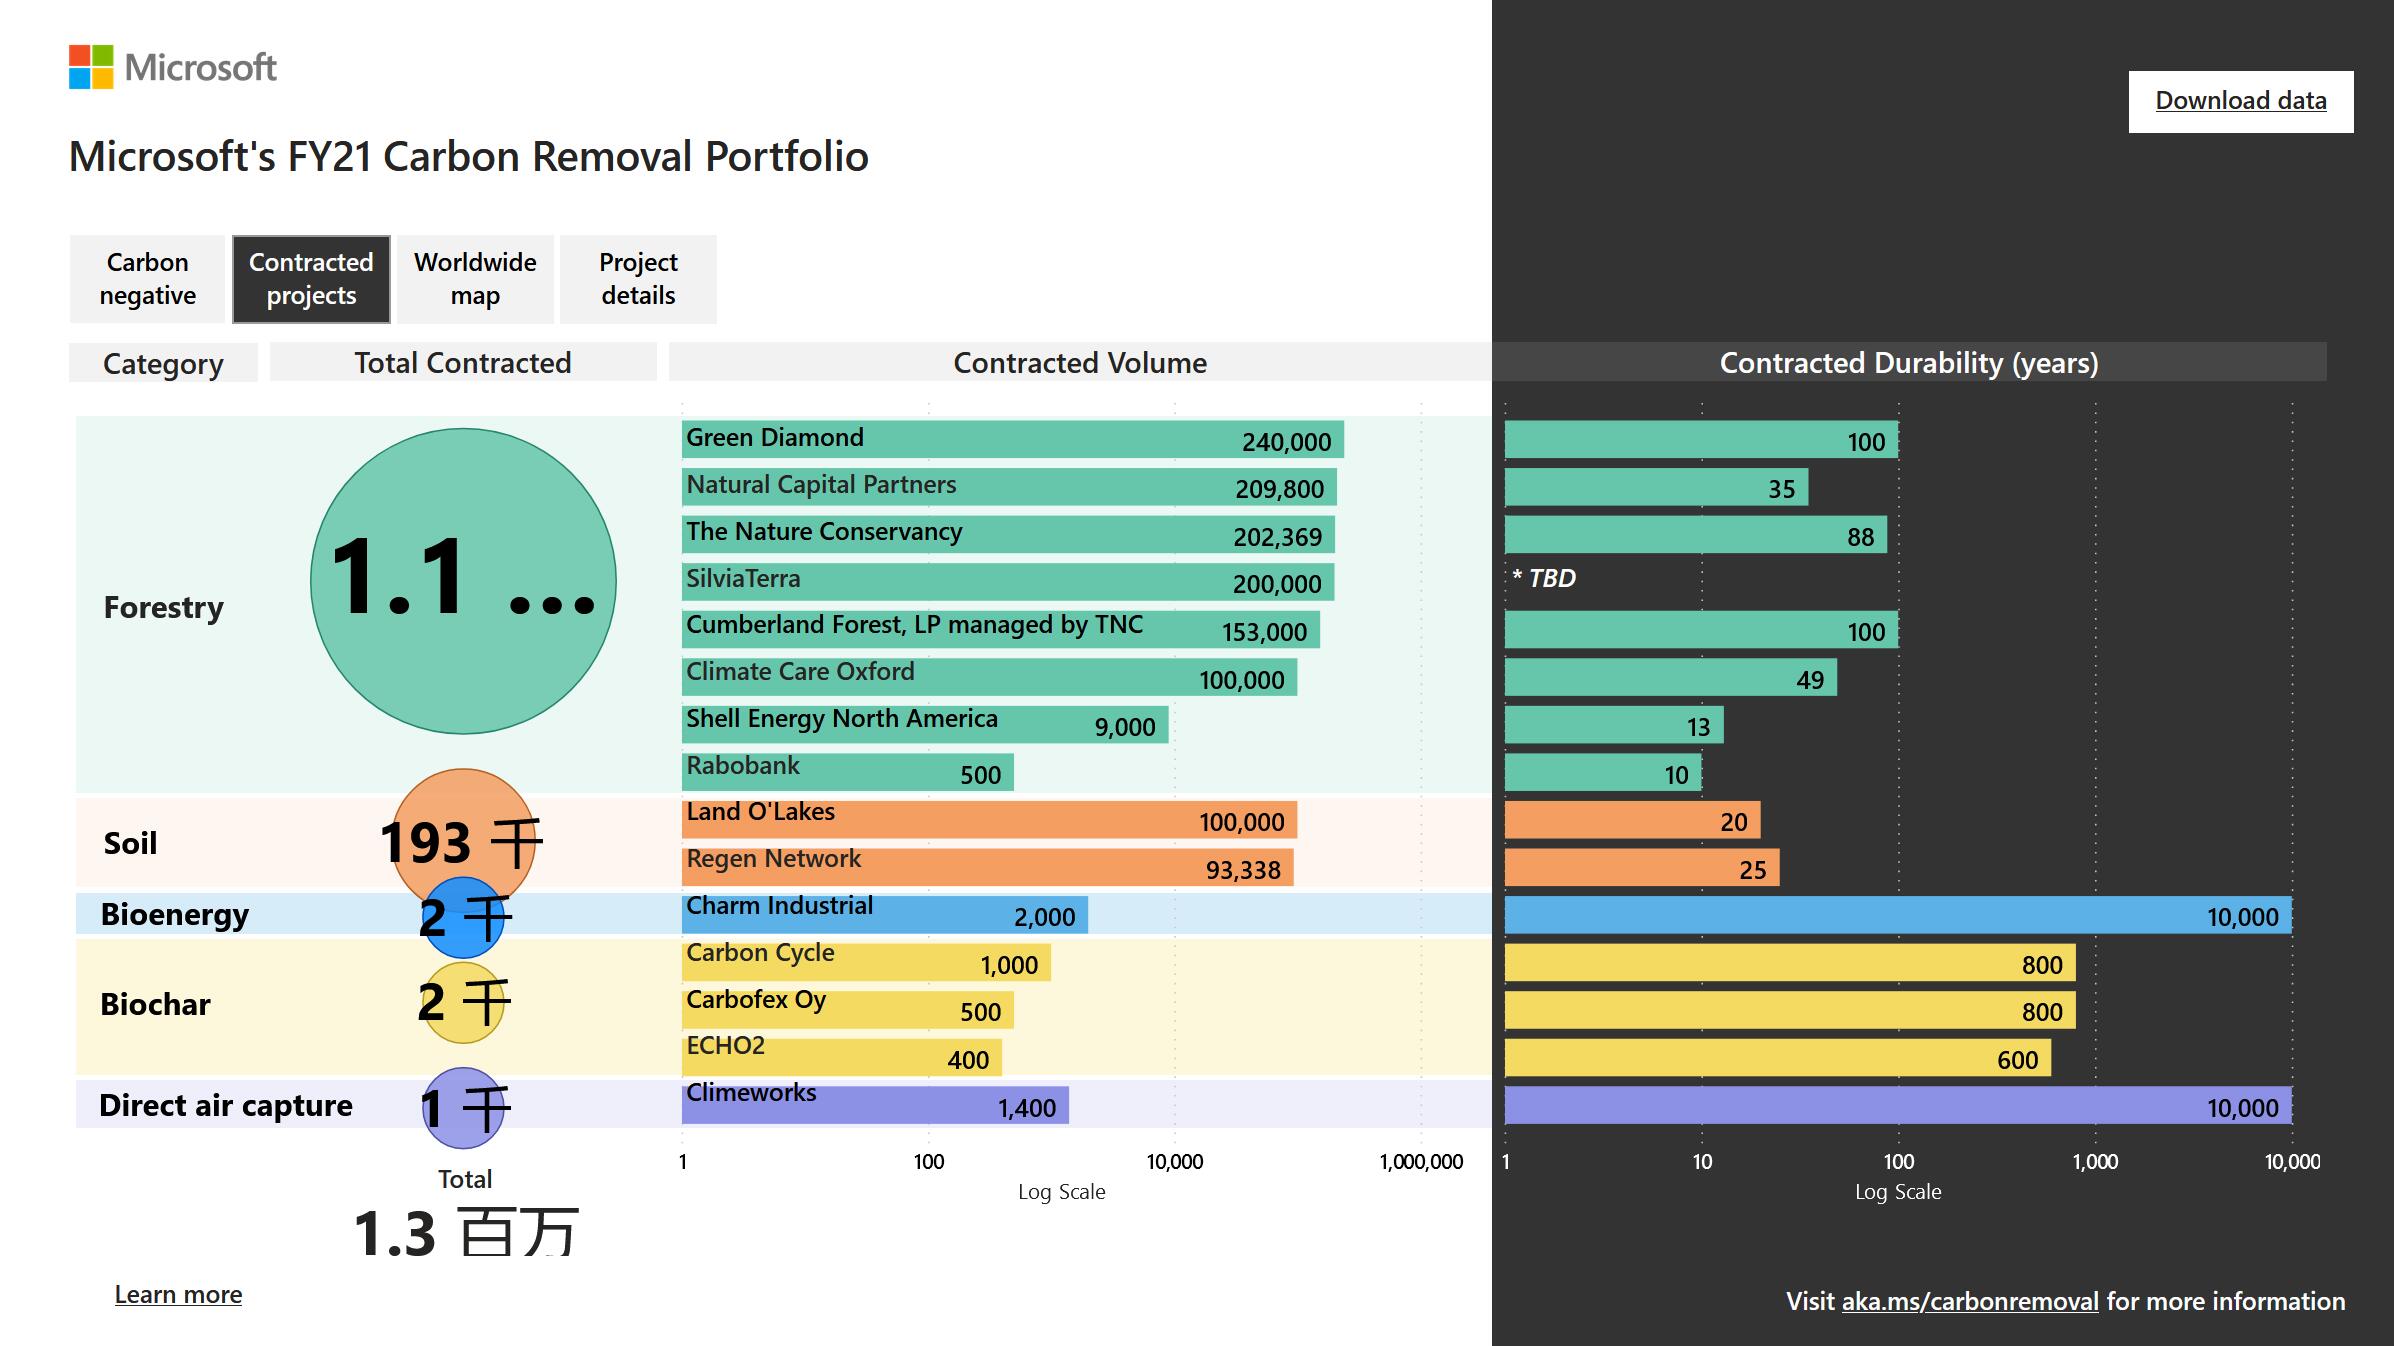Click the 35-year durability bar

(x=1657, y=487)
